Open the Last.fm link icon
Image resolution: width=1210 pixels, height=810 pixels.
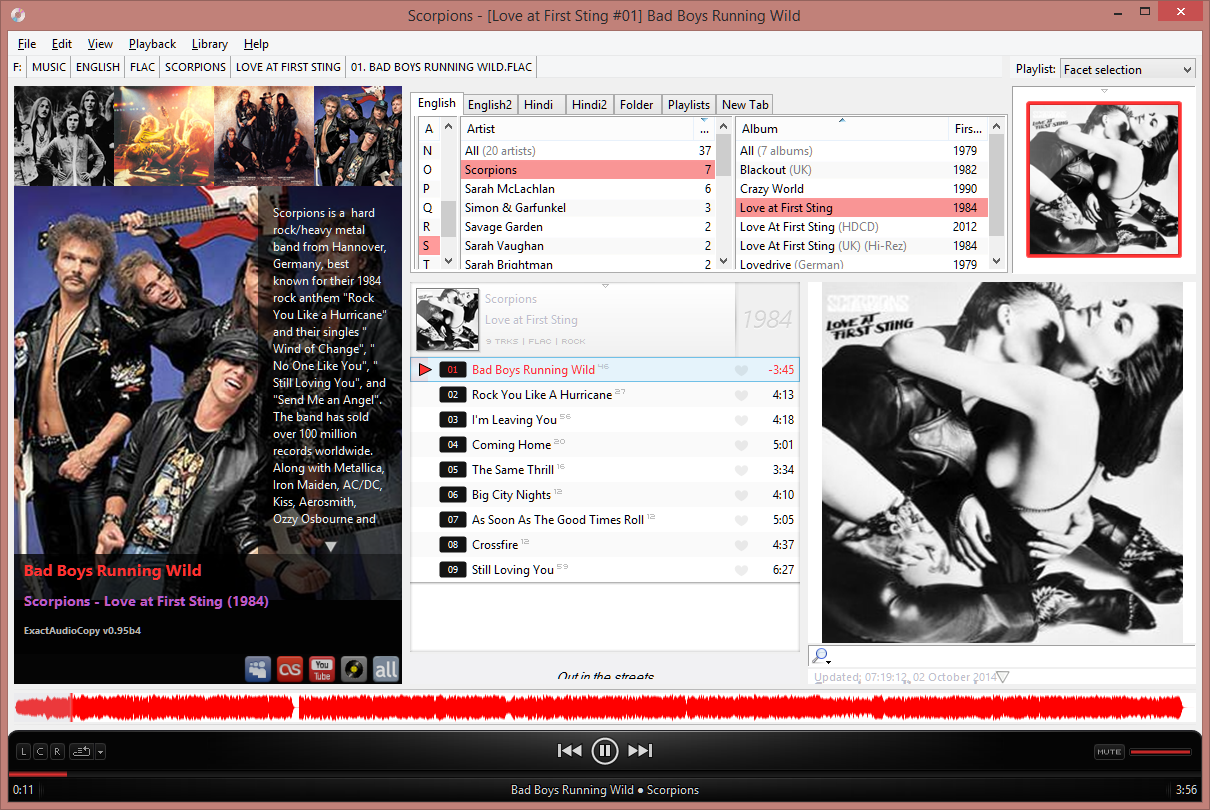[290, 669]
